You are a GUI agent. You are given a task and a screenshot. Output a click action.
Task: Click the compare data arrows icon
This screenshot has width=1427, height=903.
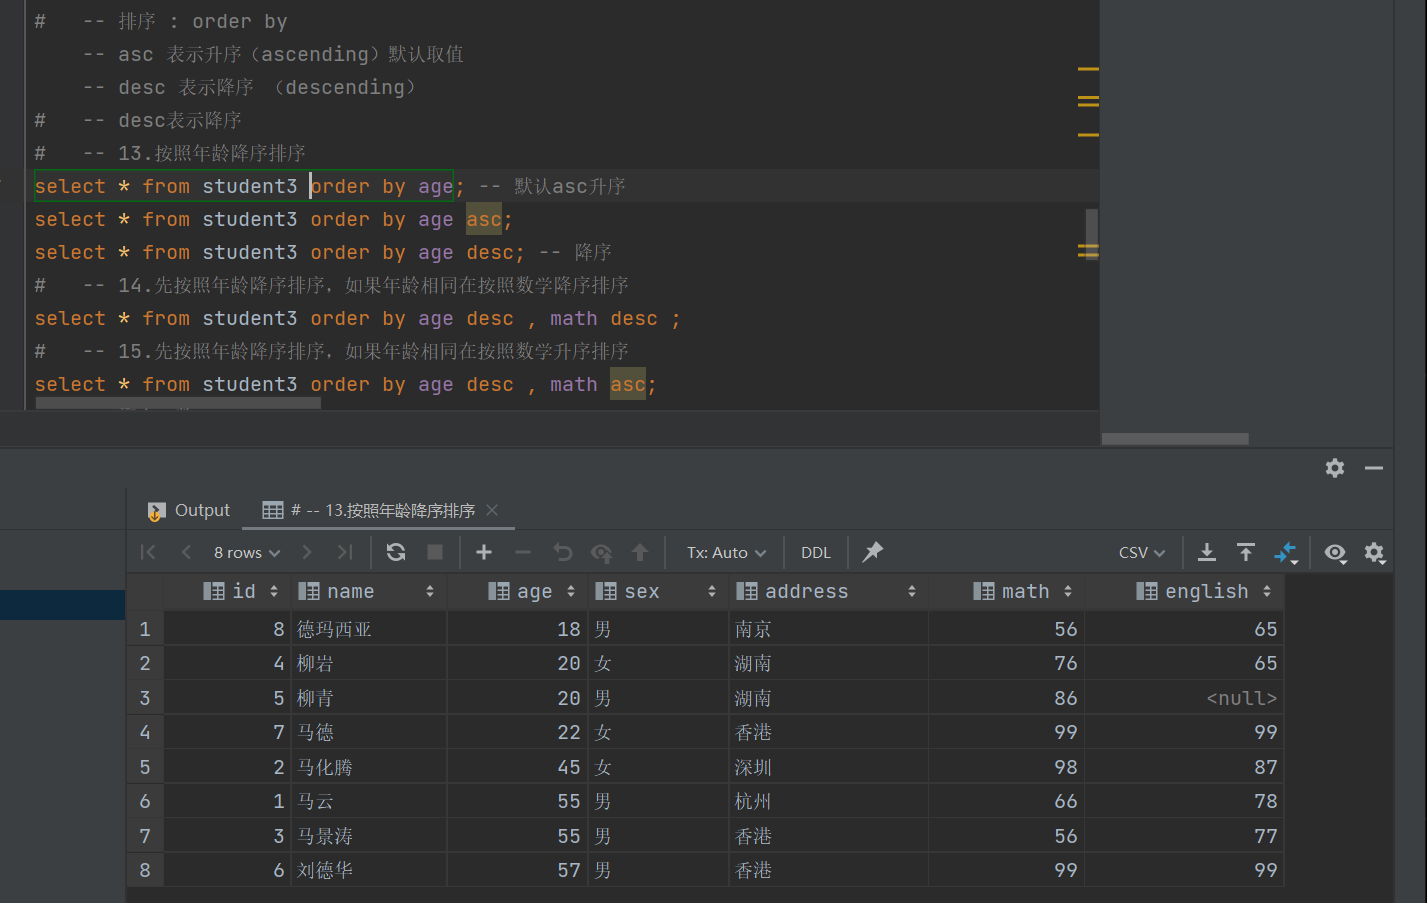(x=1285, y=552)
